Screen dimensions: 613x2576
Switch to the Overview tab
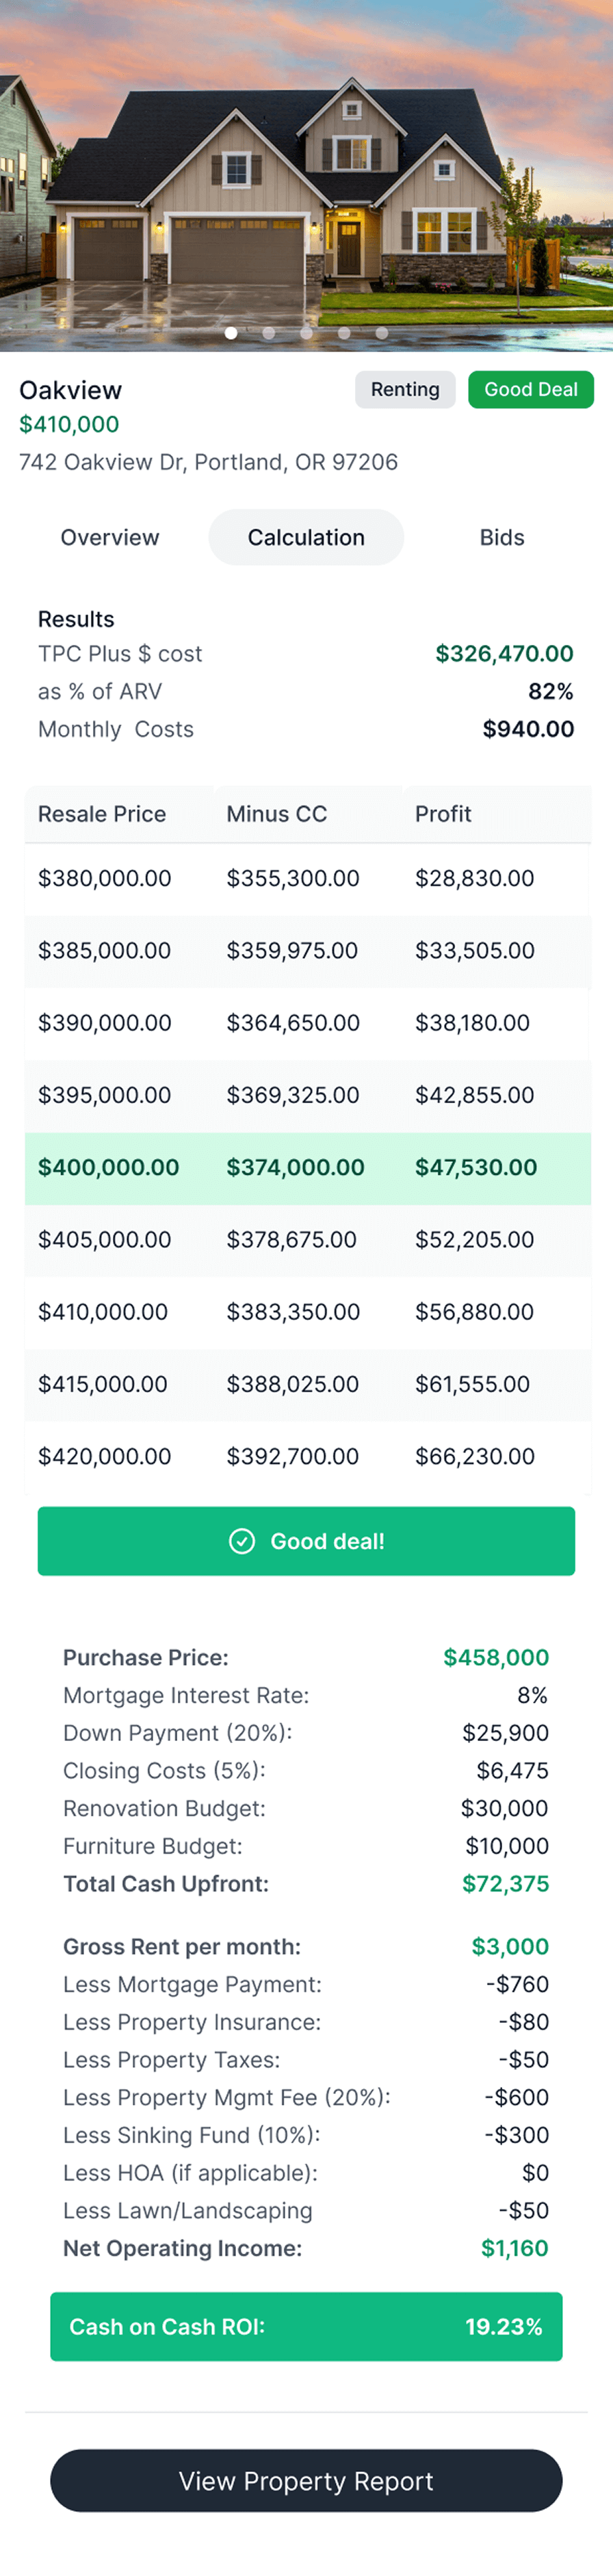click(x=110, y=537)
